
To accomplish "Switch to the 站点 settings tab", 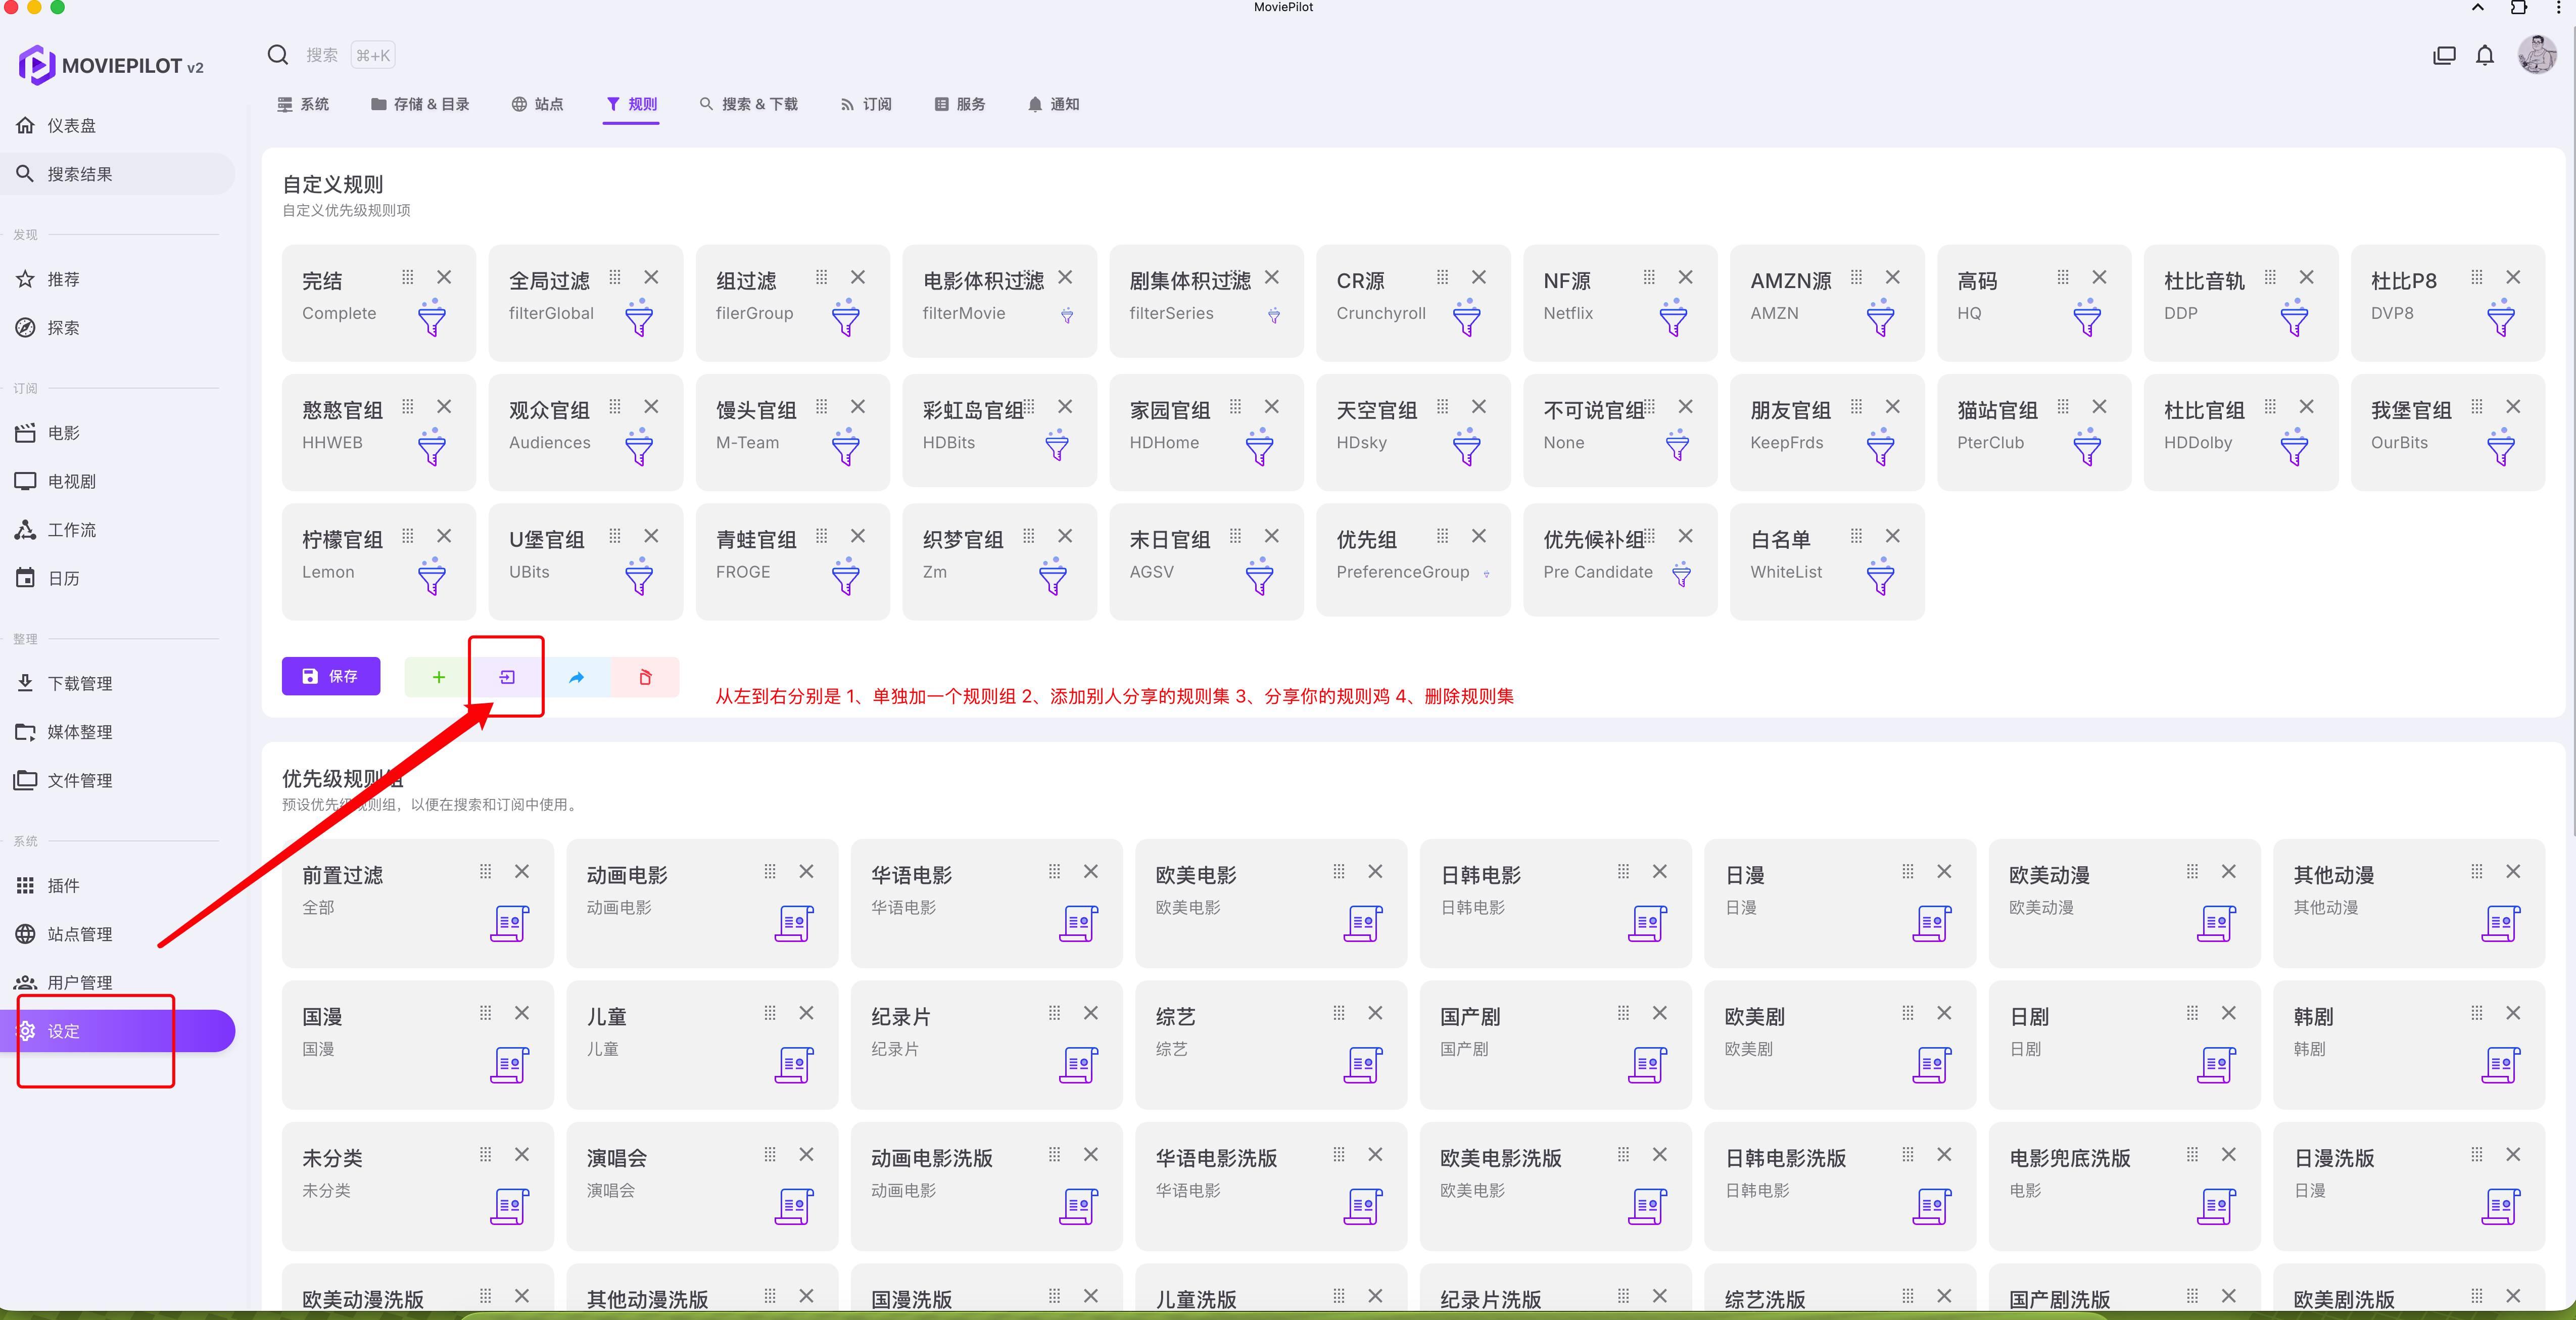I will click(x=537, y=104).
